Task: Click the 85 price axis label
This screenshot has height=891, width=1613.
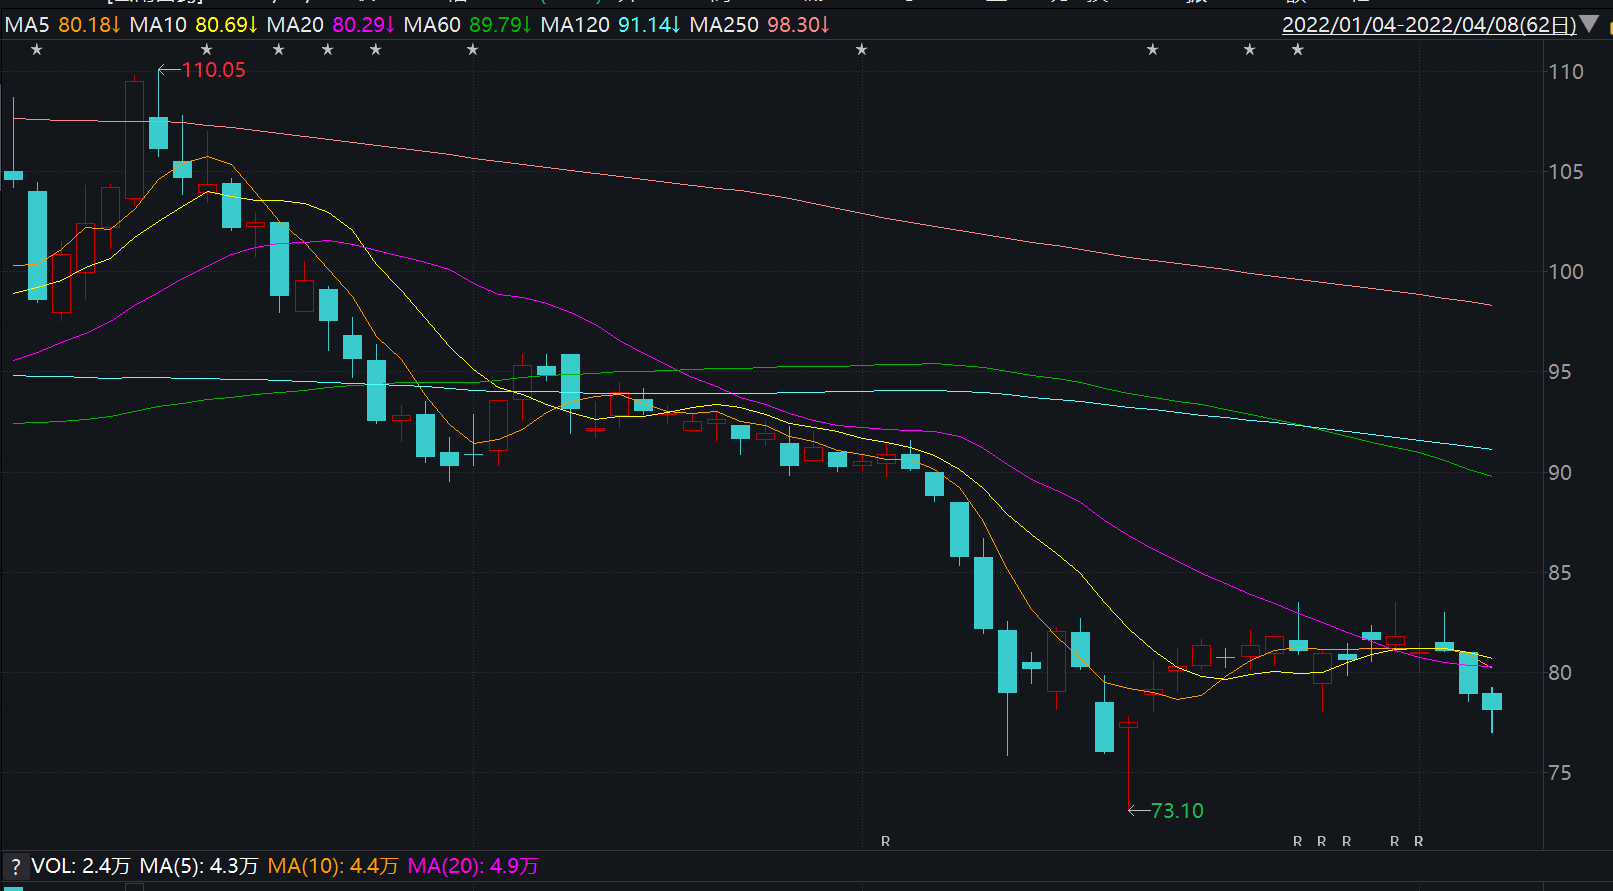Action: (x=1560, y=573)
